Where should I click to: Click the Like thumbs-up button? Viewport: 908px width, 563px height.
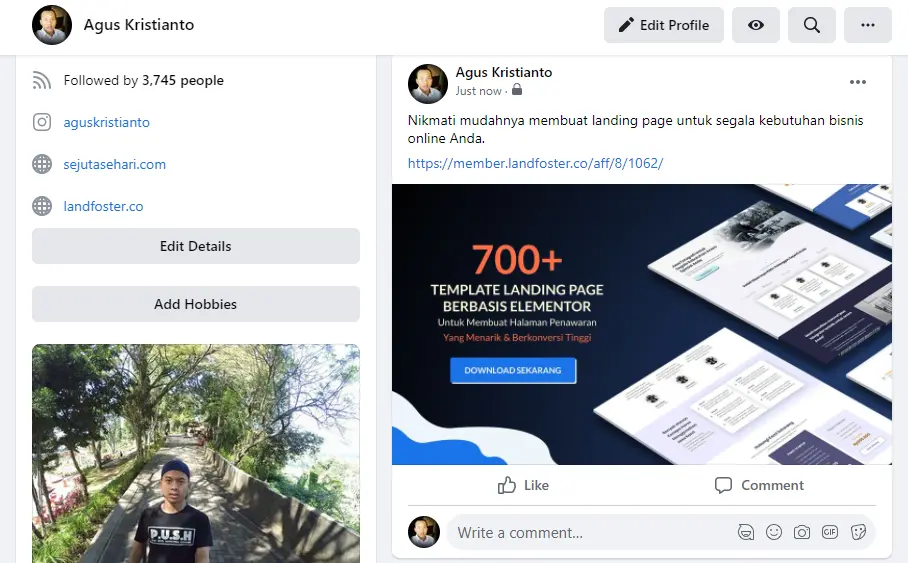click(x=523, y=485)
